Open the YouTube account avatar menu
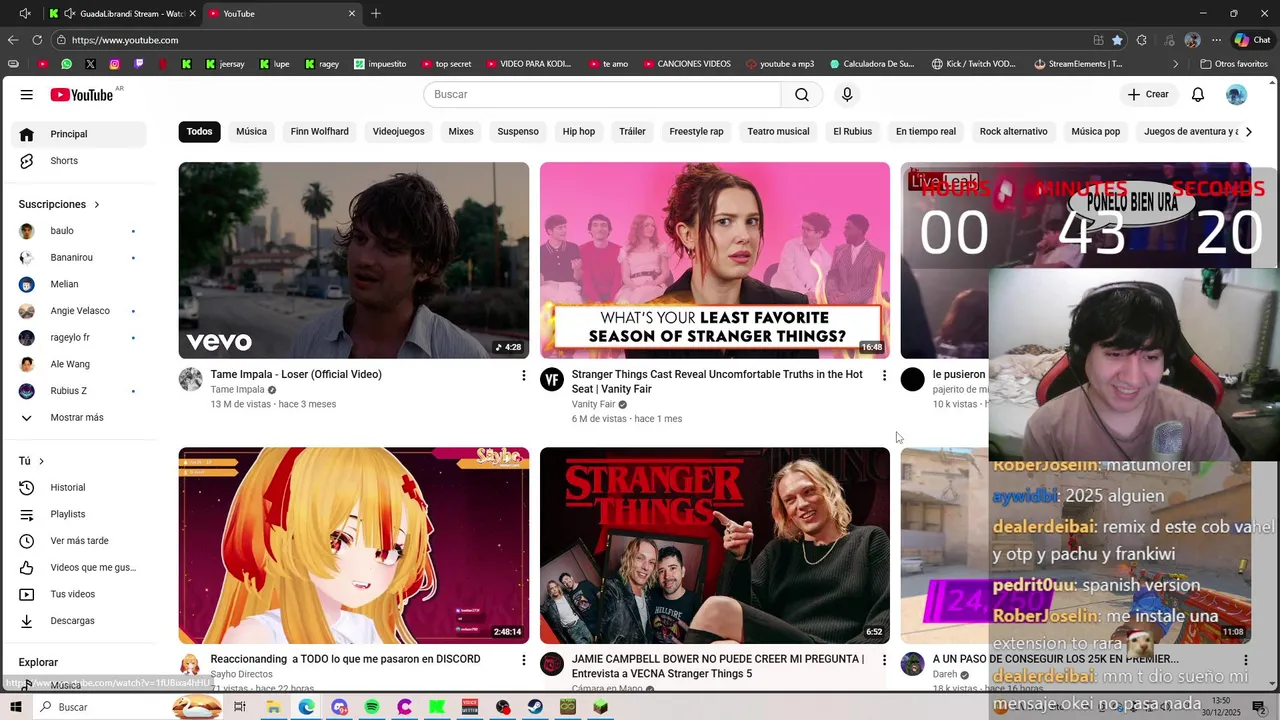Viewport: 1280px width, 720px height. [x=1237, y=94]
